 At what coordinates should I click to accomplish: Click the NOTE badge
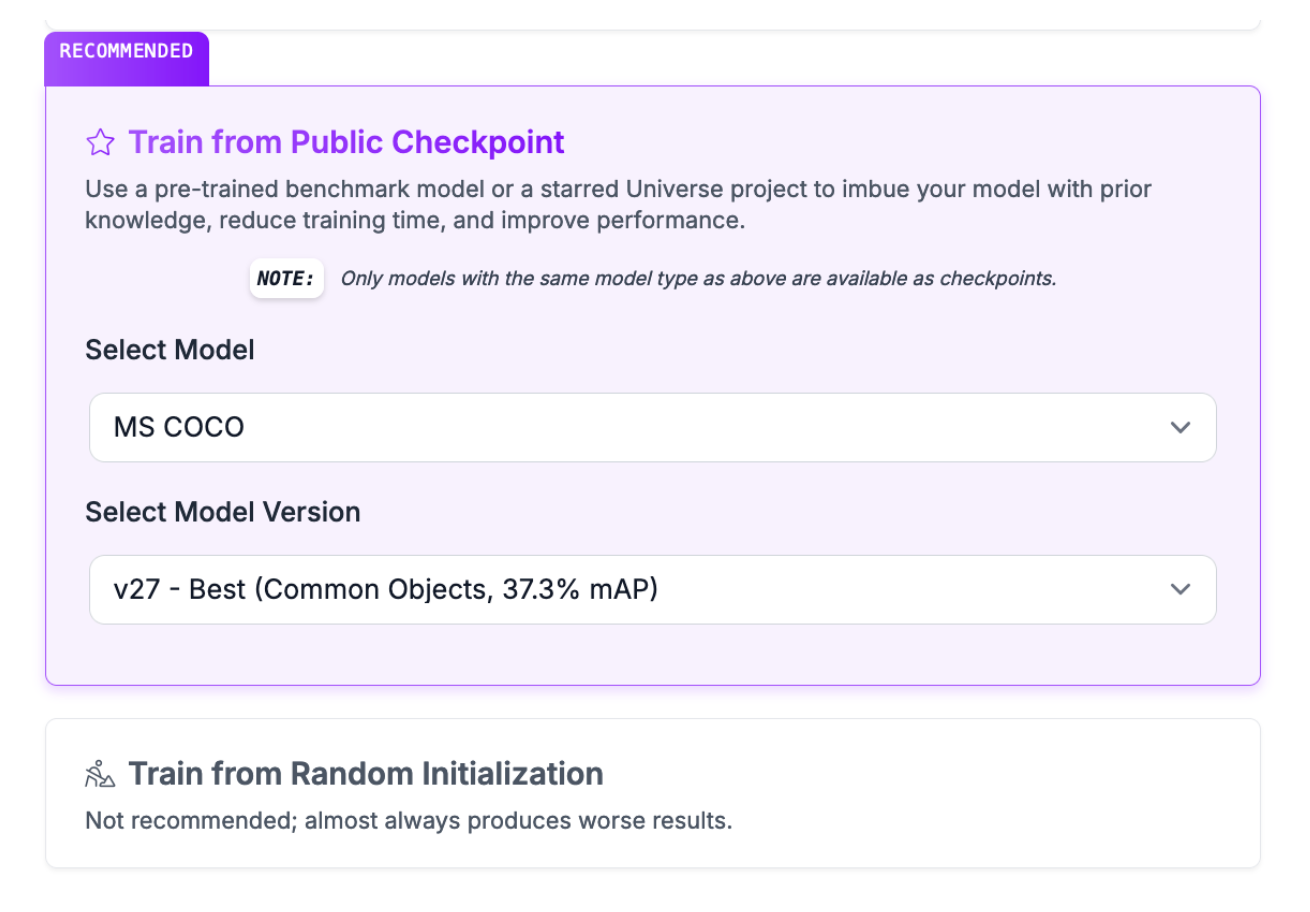[286, 279]
